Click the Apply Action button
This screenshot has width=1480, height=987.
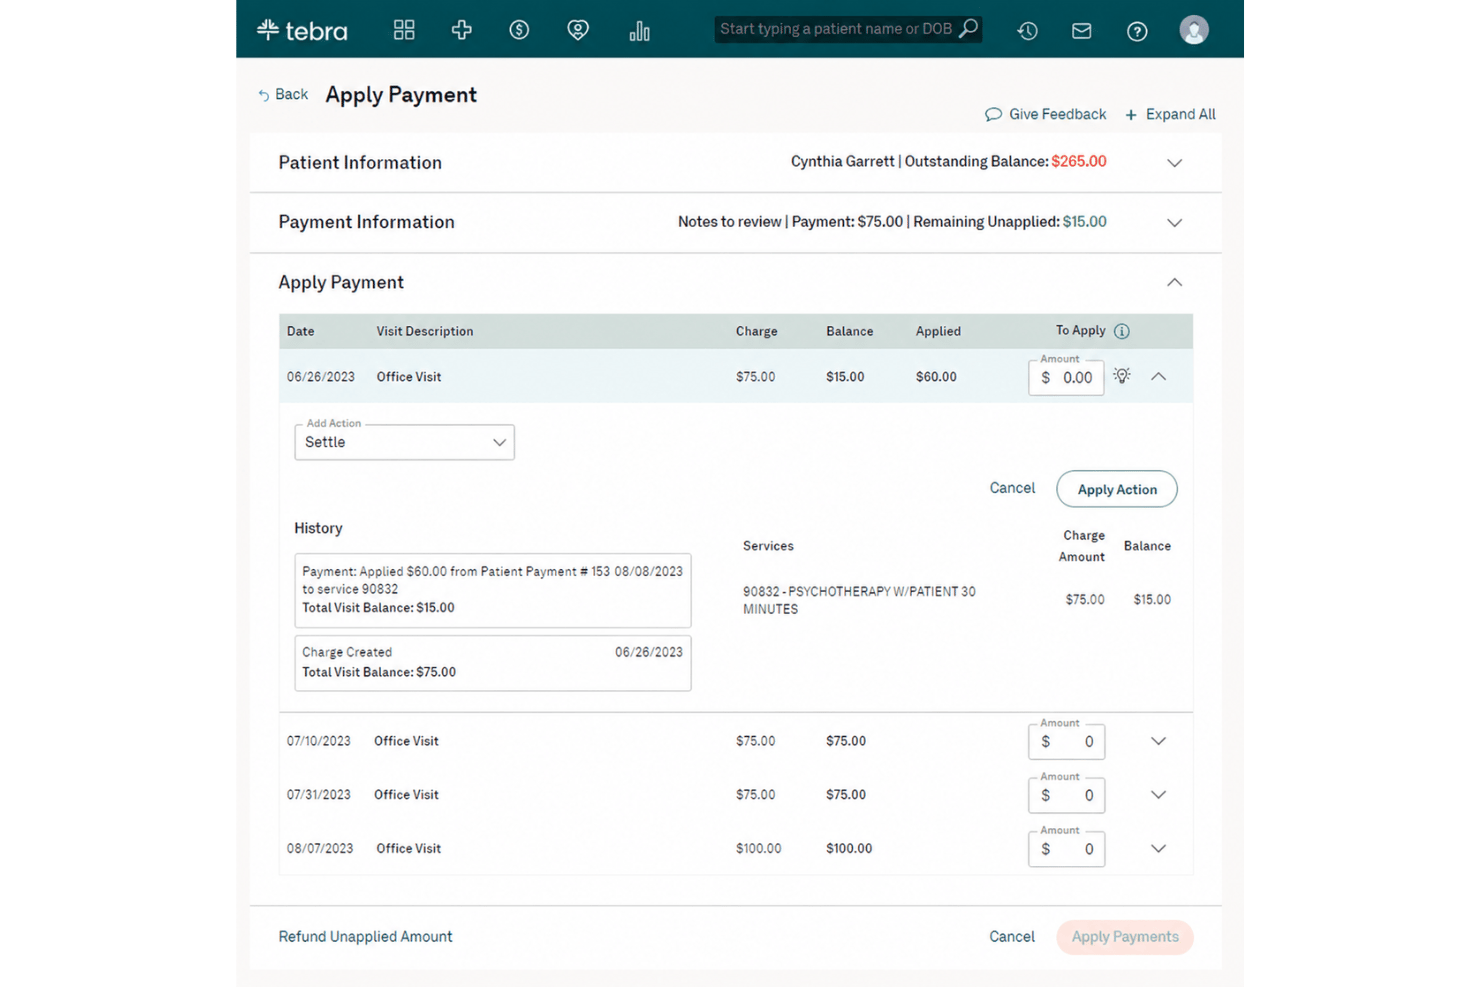coord(1117,489)
